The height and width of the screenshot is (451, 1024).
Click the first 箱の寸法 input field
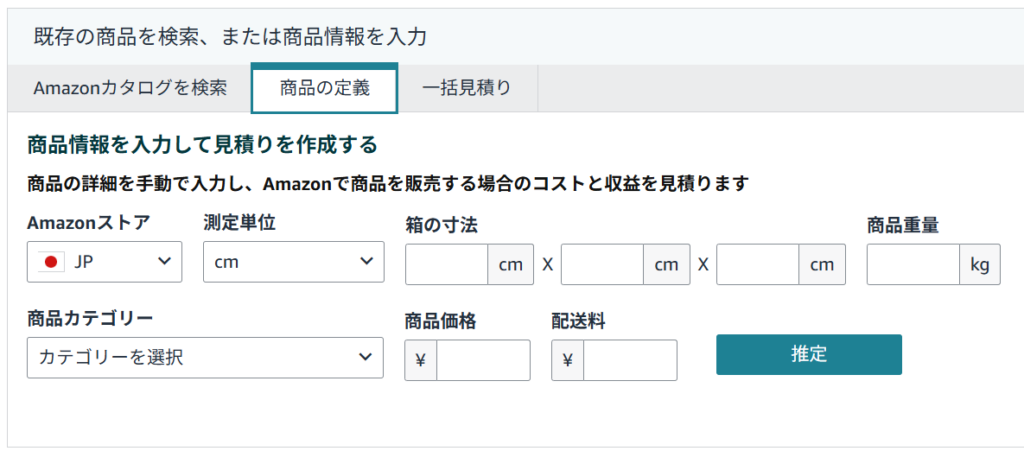point(447,265)
